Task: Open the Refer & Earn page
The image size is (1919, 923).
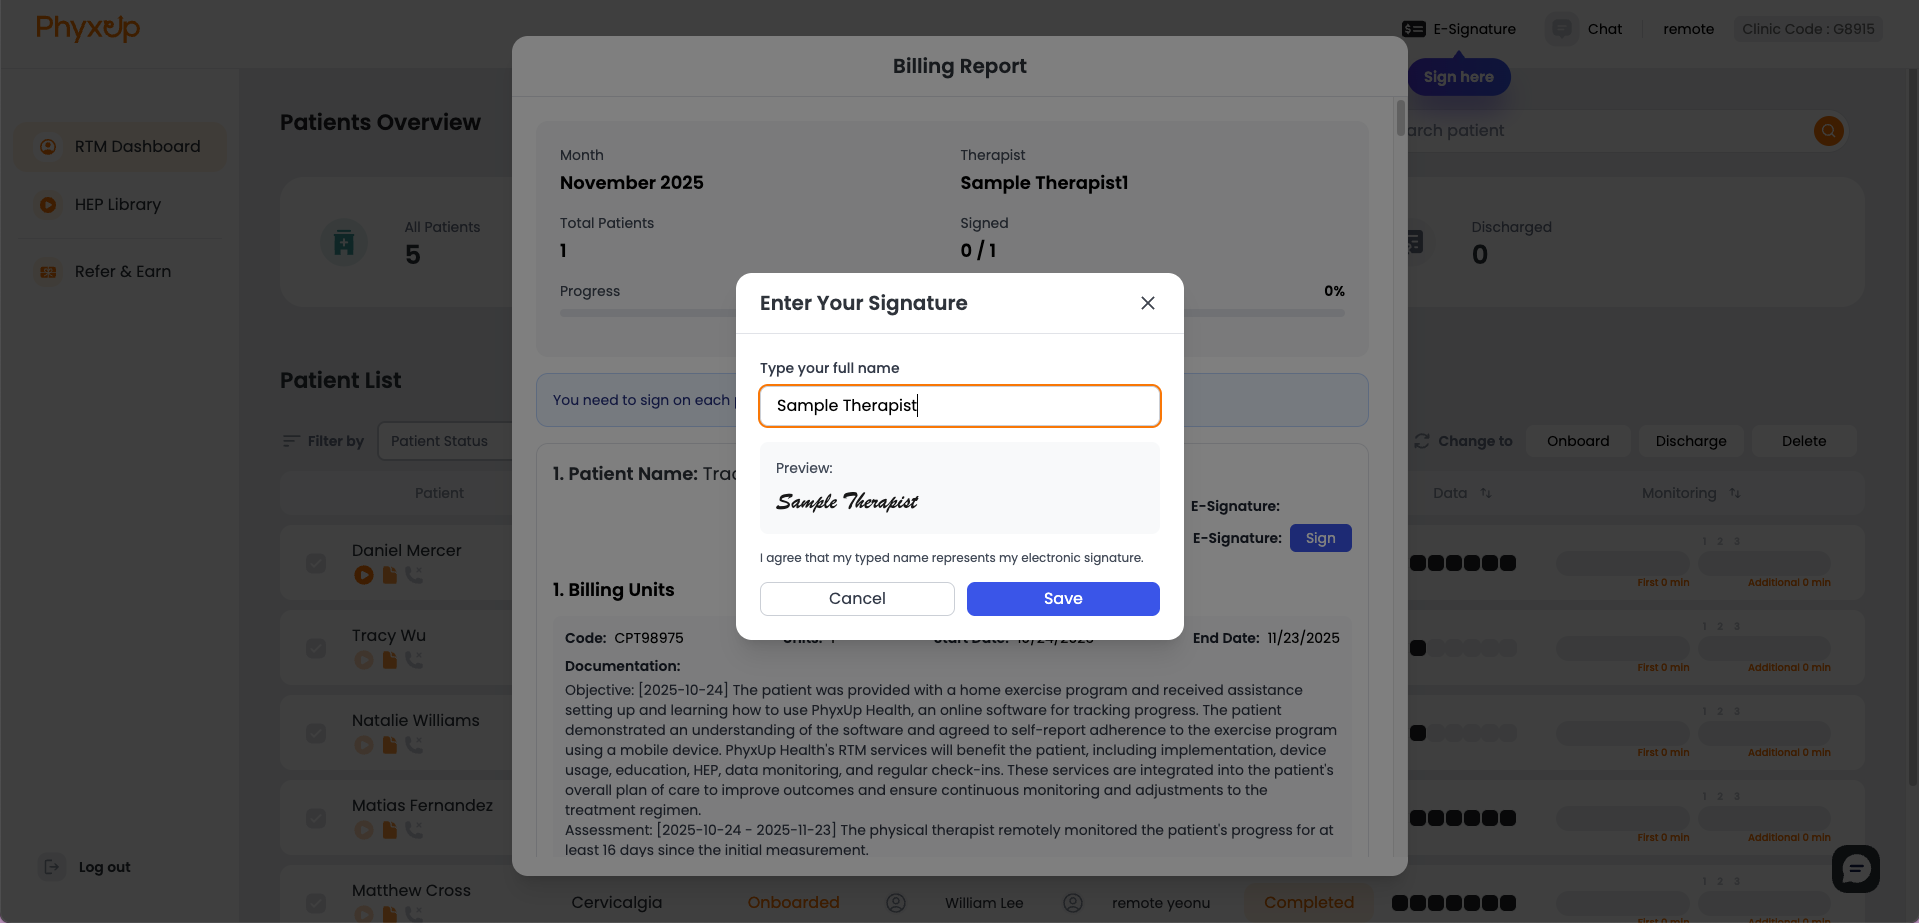Action: click(x=122, y=271)
